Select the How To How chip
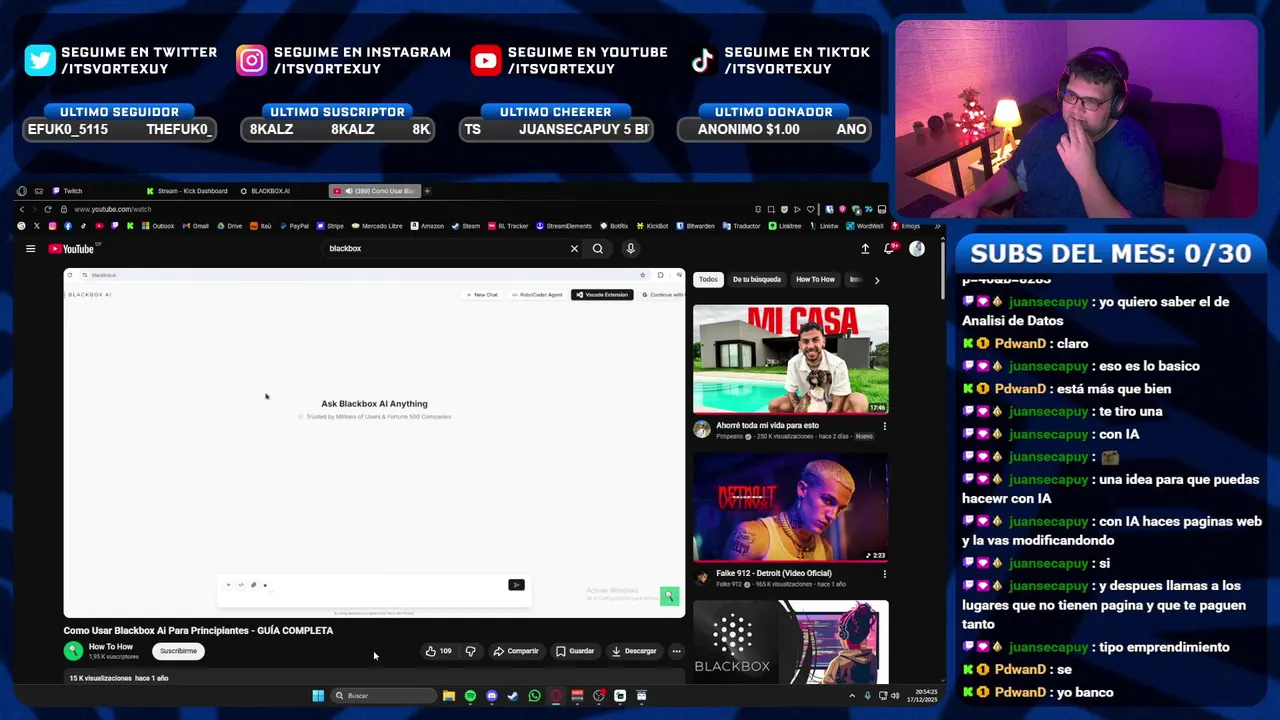The height and width of the screenshot is (720, 1280). tap(815, 280)
